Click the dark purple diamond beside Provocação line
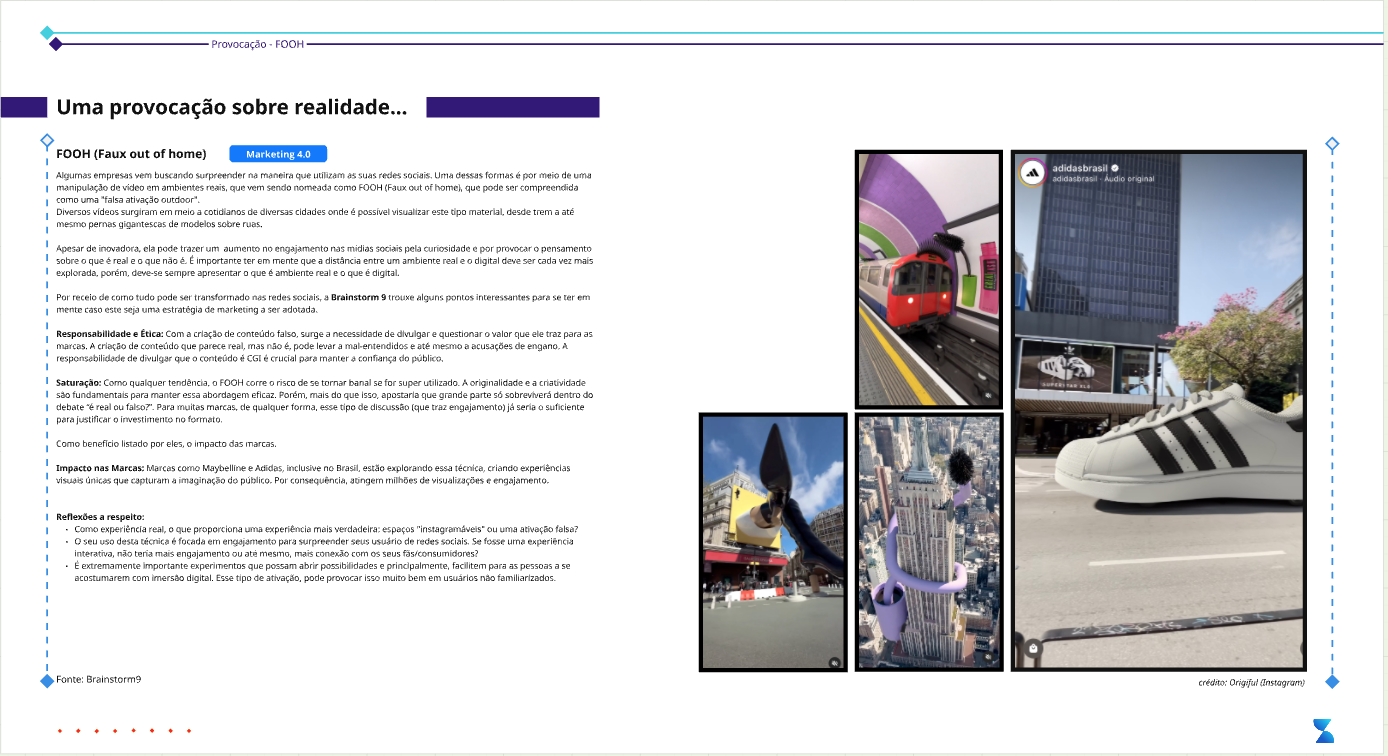The width and height of the screenshot is (1388, 756). click(x=56, y=44)
